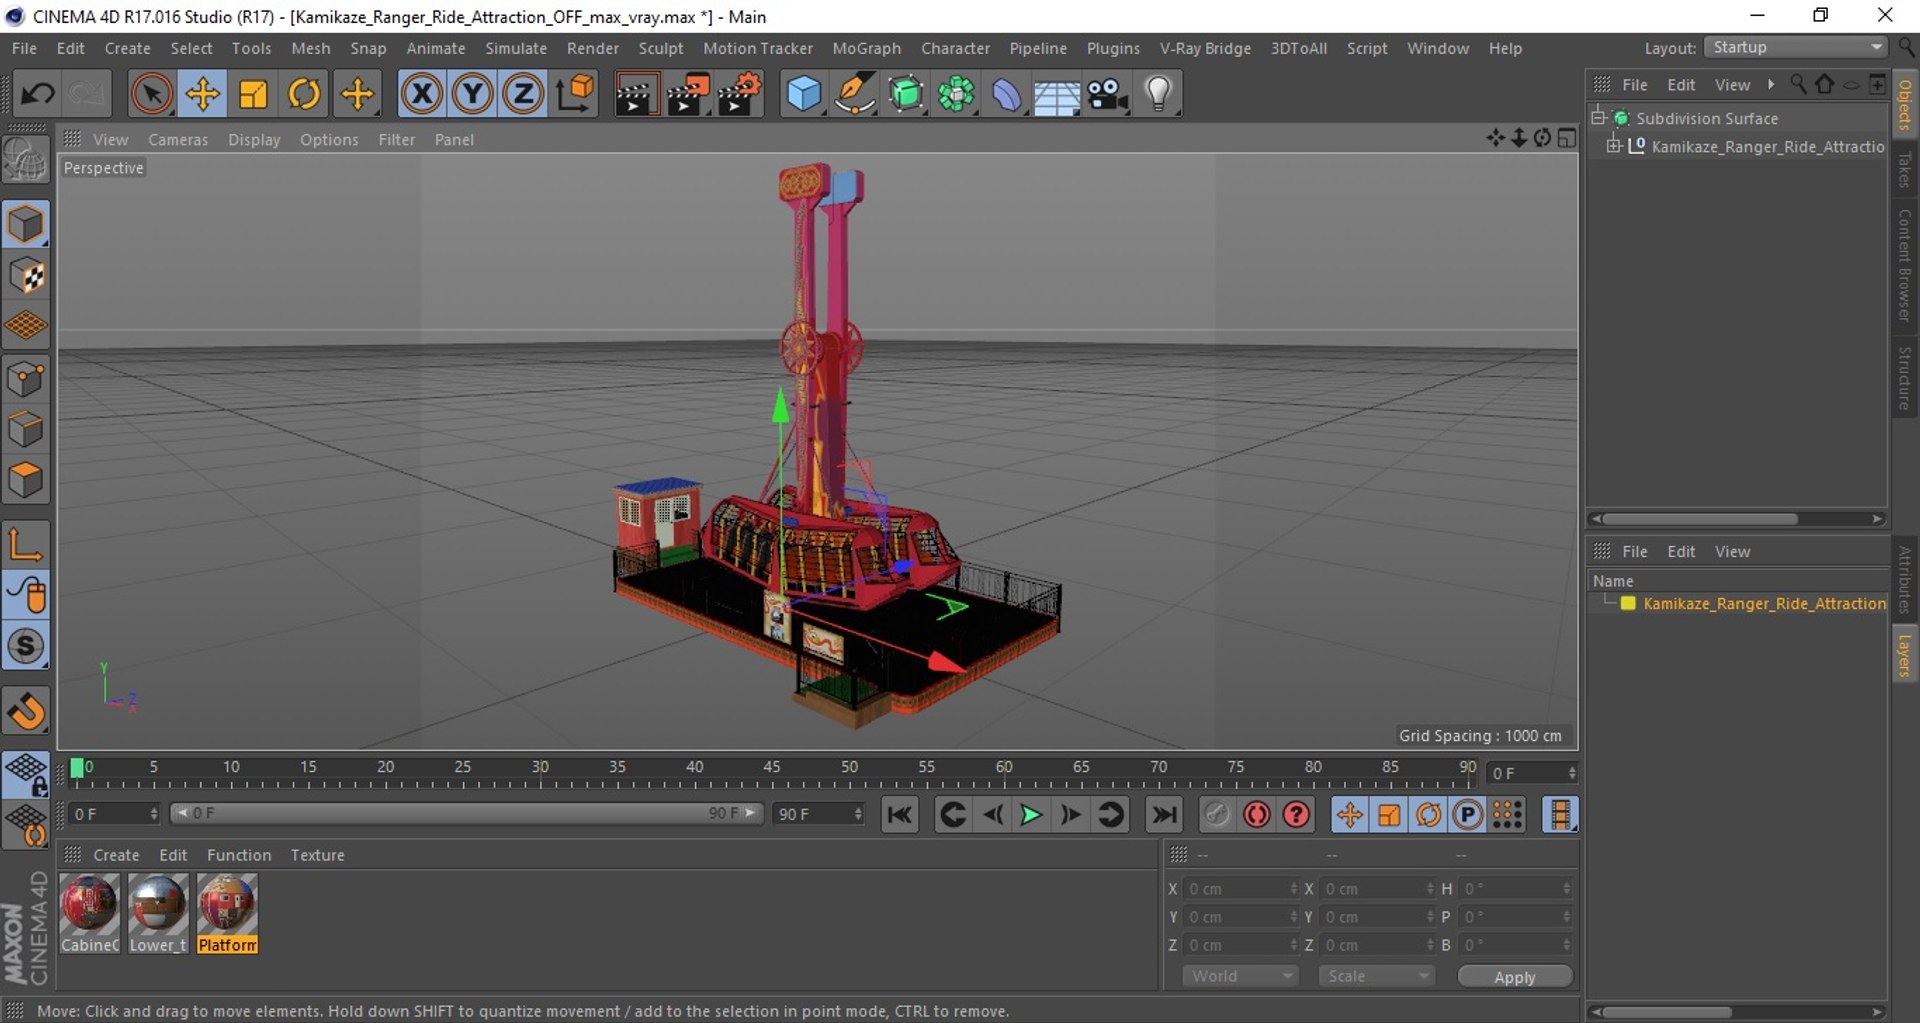Open the World coordinate dropdown
The height and width of the screenshot is (1023, 1920).
(1240, 976)
